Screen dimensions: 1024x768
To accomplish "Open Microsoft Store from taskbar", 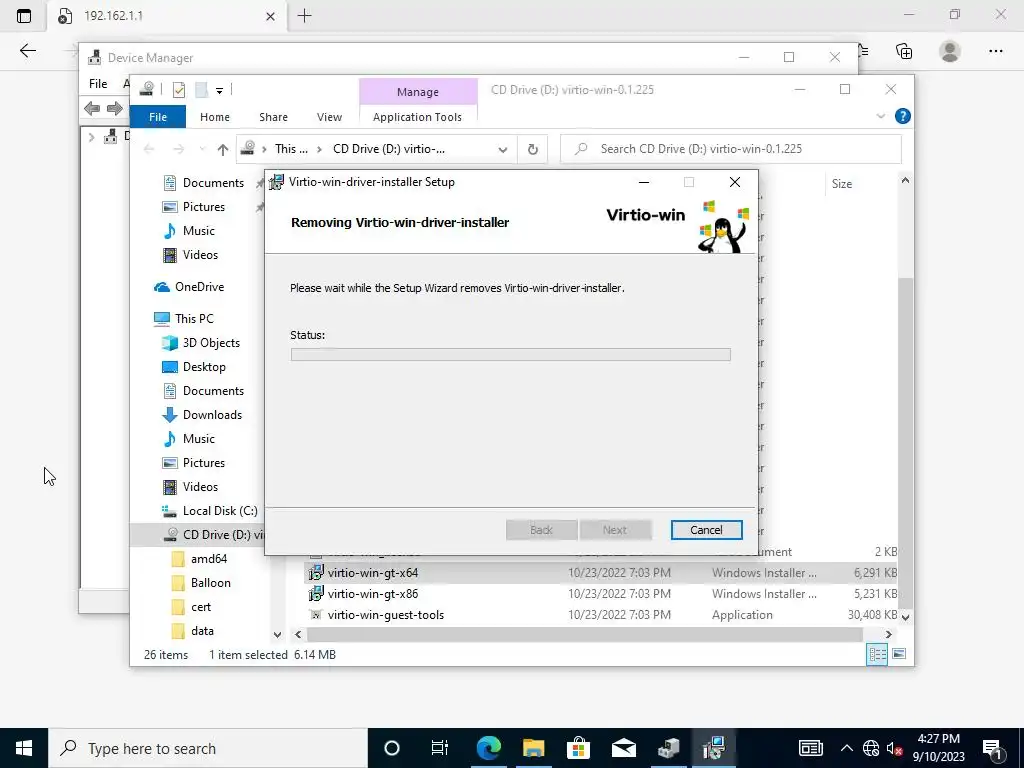I will point(578,748).
